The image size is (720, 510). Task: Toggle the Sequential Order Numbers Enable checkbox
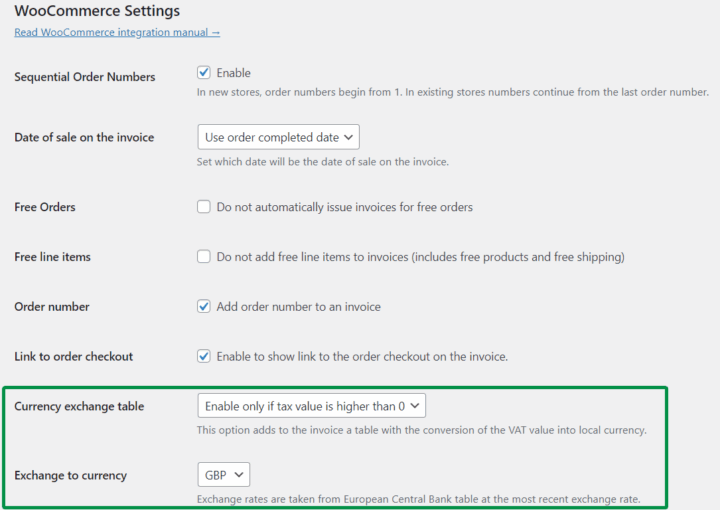point(204,73)
